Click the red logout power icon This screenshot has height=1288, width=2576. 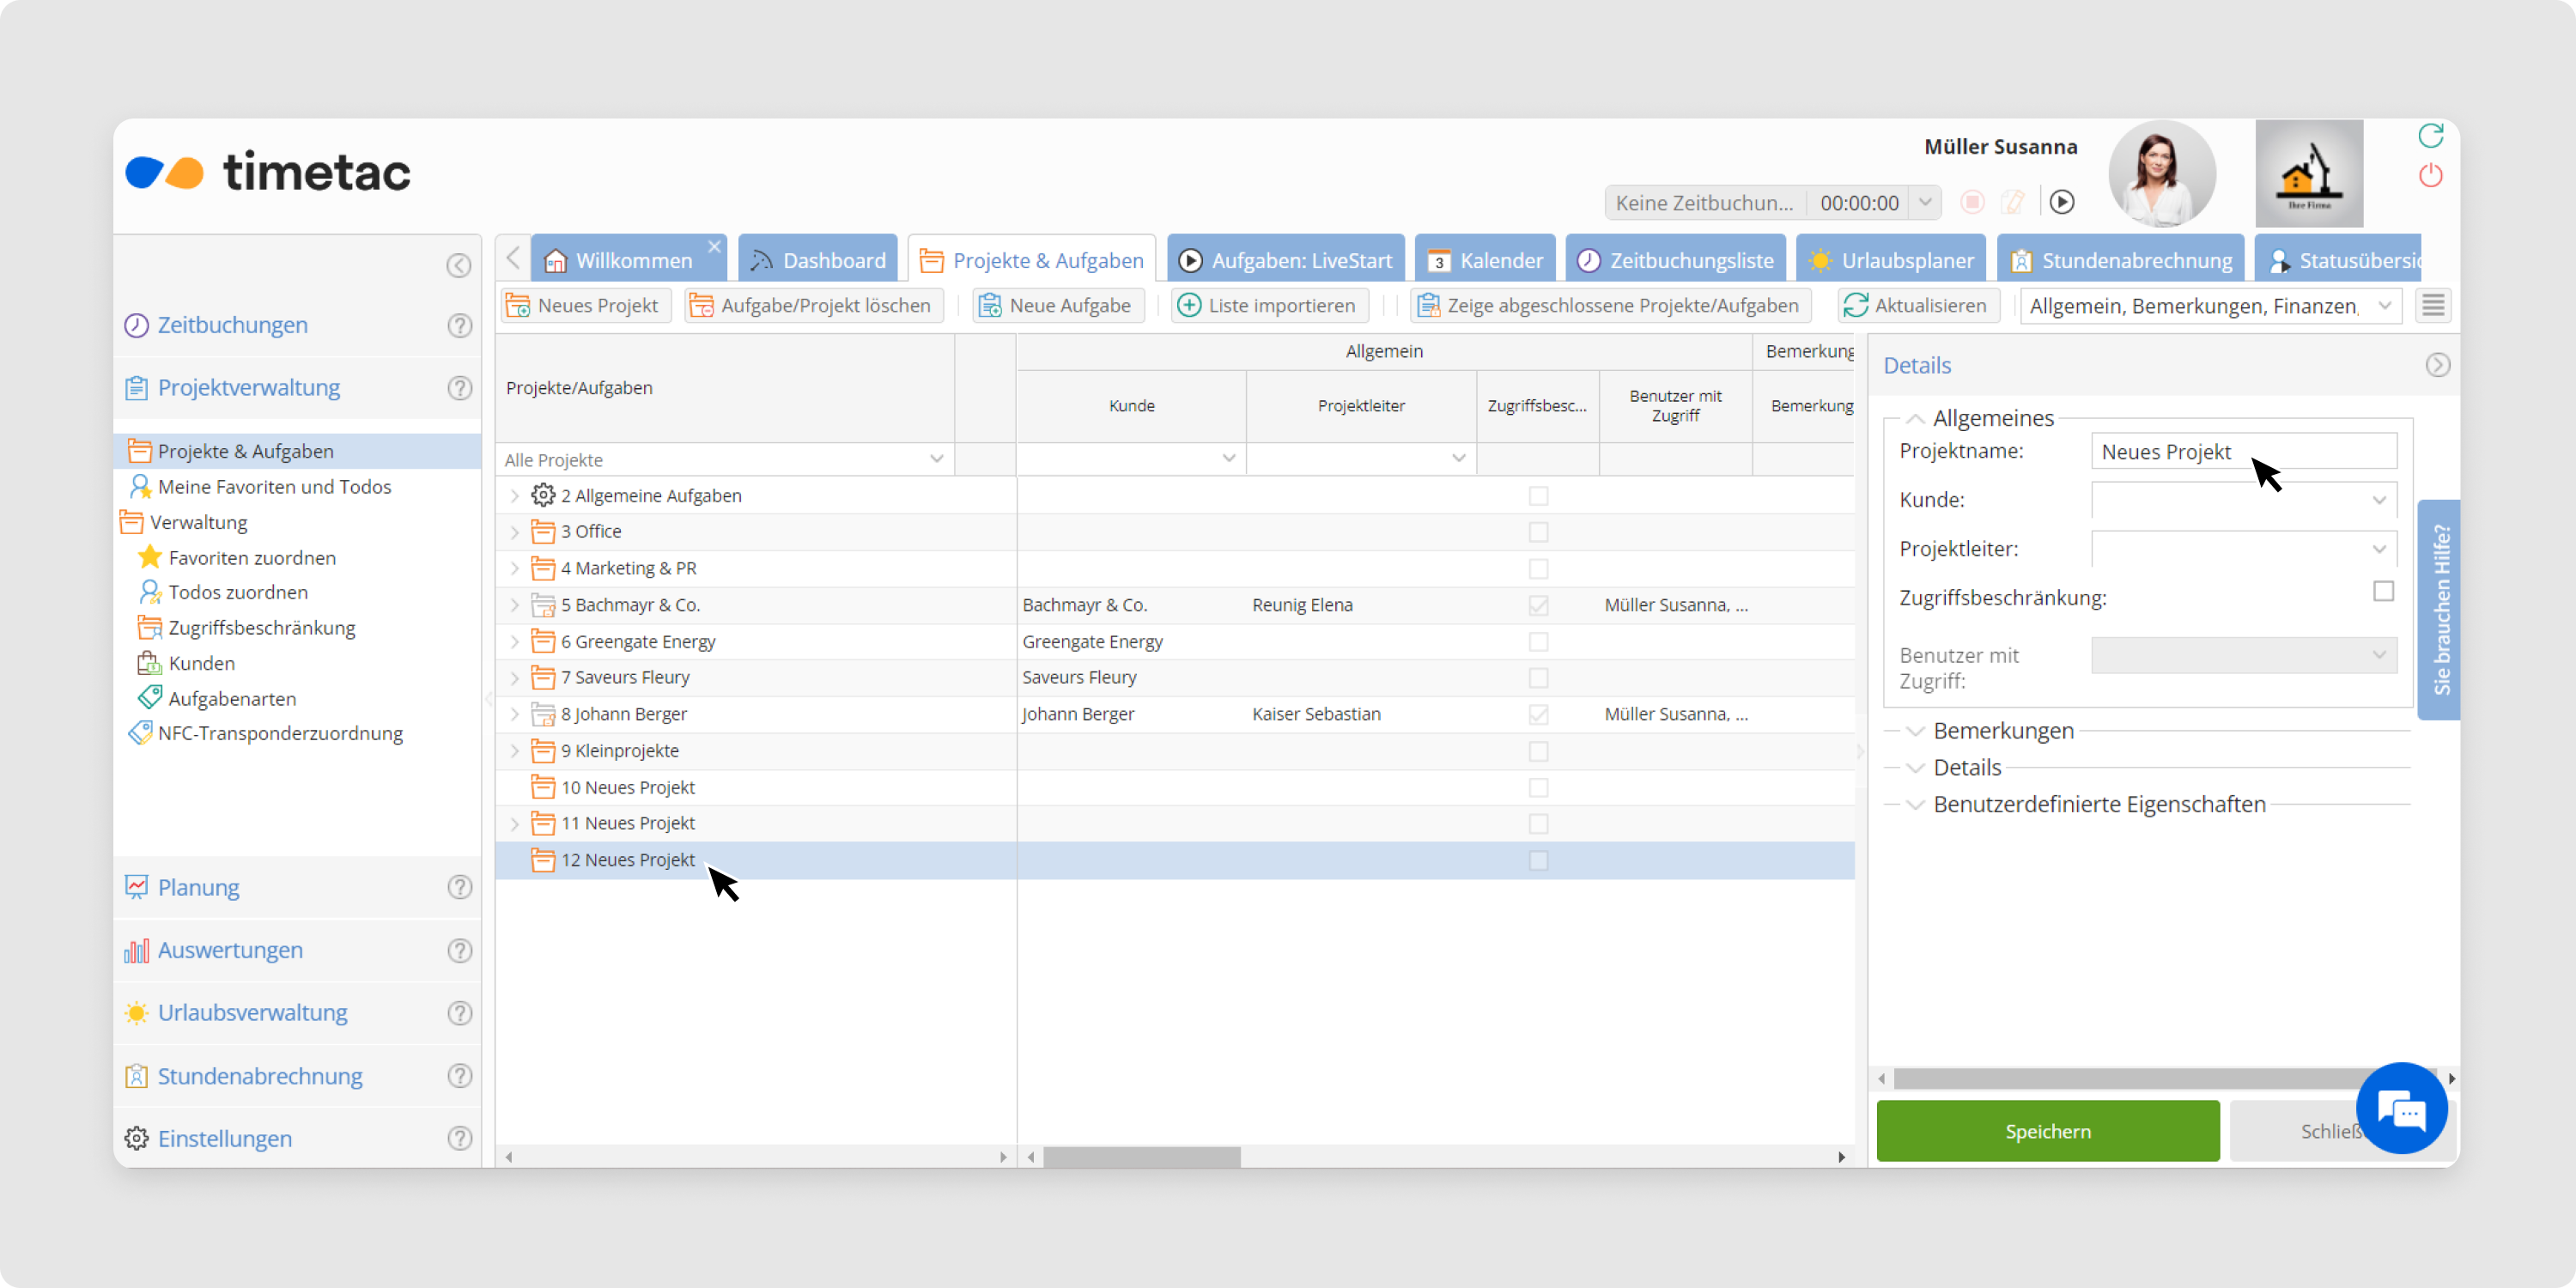(x=2430, y=176)
